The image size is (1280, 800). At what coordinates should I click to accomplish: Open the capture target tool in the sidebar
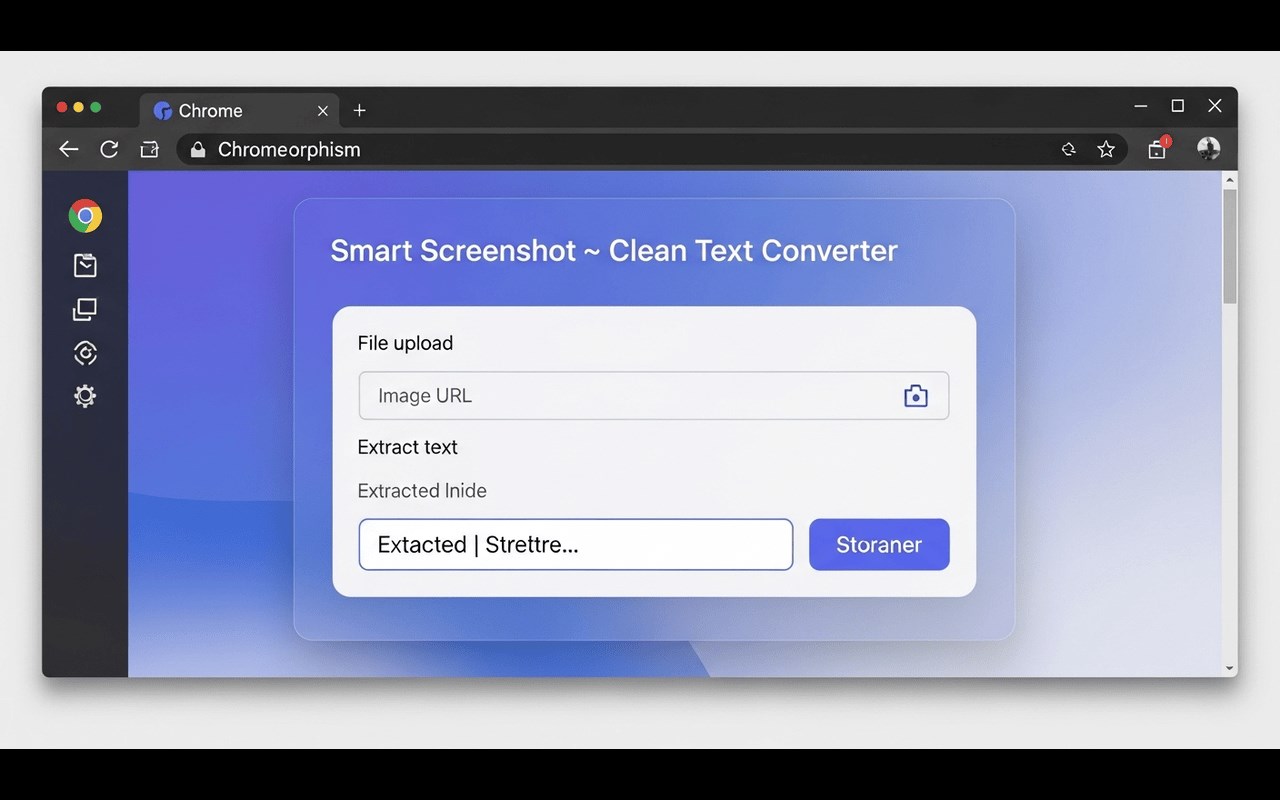coord(85,353)
